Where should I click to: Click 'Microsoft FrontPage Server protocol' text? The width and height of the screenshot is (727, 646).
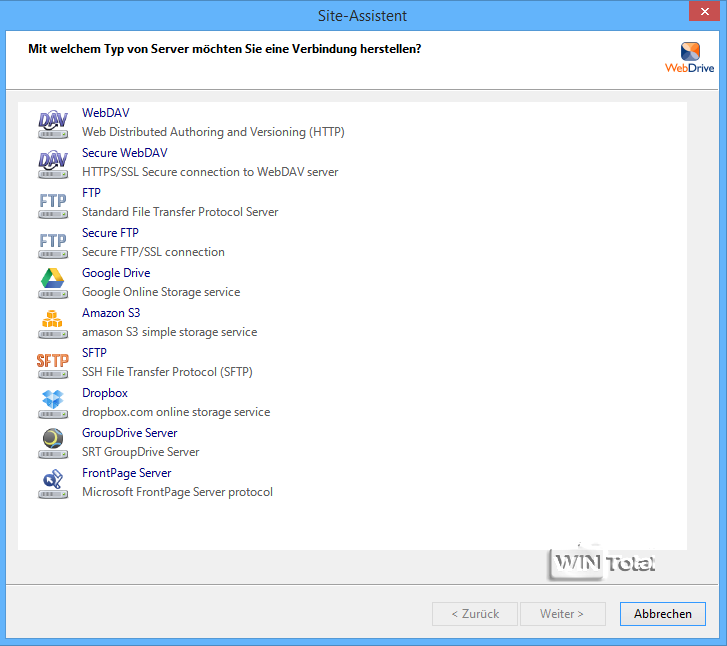(x=177, y=492)
